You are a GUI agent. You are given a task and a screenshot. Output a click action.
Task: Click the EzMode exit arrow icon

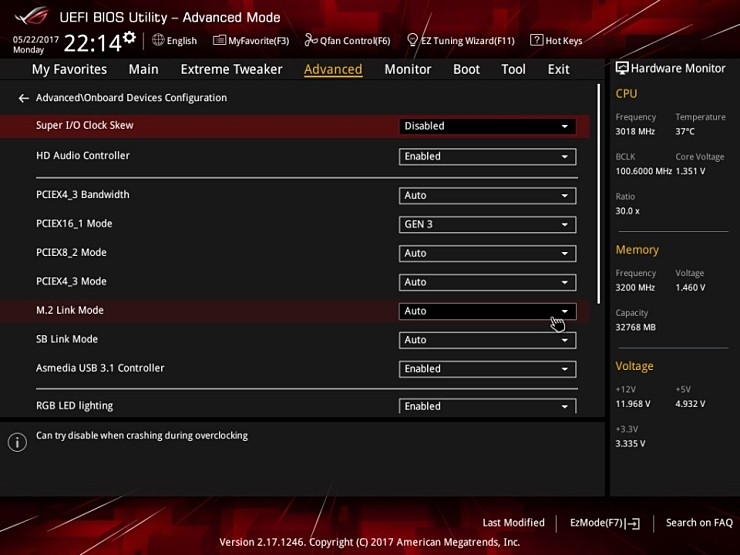click(634, 523)
